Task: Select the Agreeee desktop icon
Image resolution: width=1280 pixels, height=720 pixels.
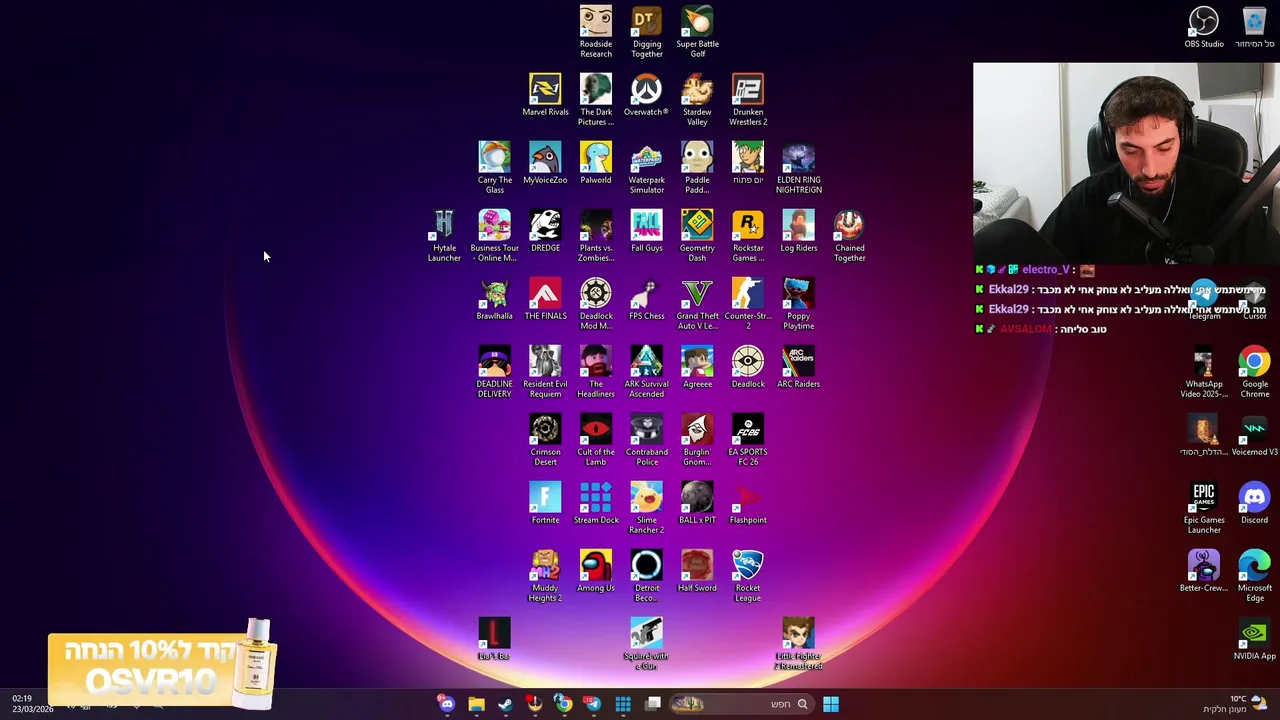Action: point(697,368)
